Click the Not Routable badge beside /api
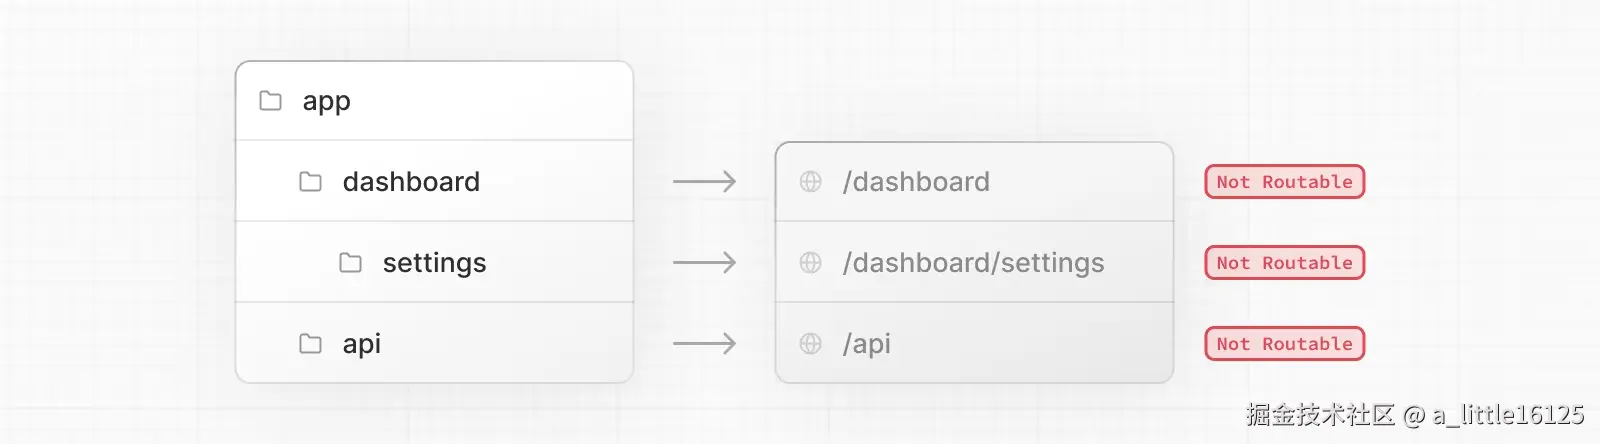The width and height of the screenshot is (1600, 444). pos(1284,344)
